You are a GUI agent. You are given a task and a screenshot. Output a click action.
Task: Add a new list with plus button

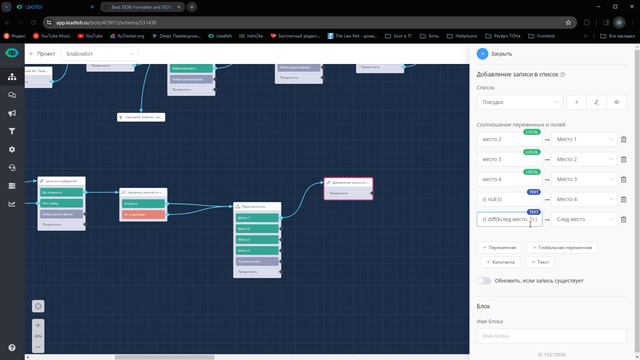tap(576, 102)
